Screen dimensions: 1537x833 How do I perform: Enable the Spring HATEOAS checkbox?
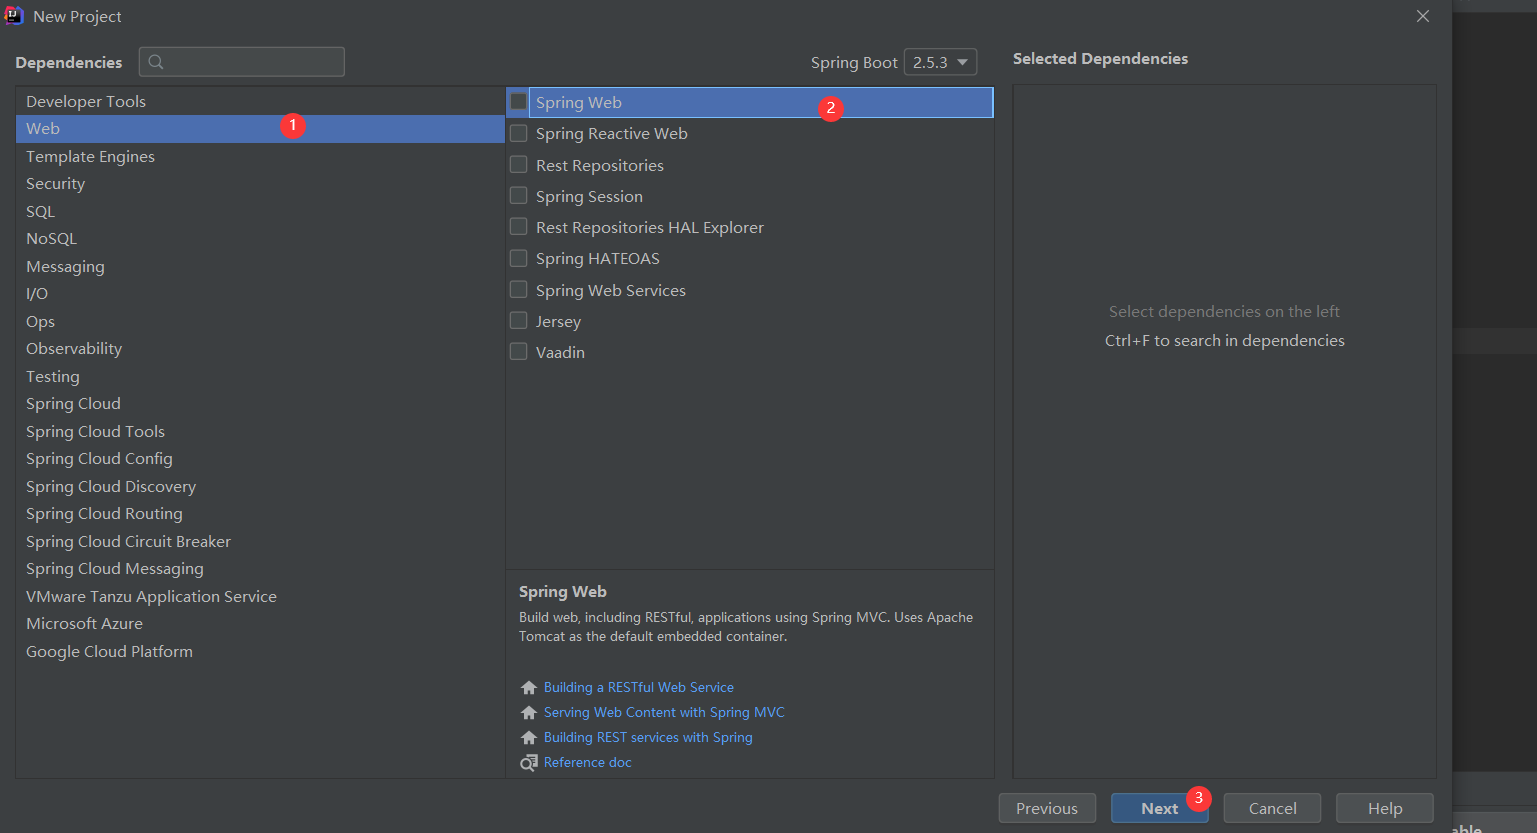pyautogui.click(x=518, y=258)
